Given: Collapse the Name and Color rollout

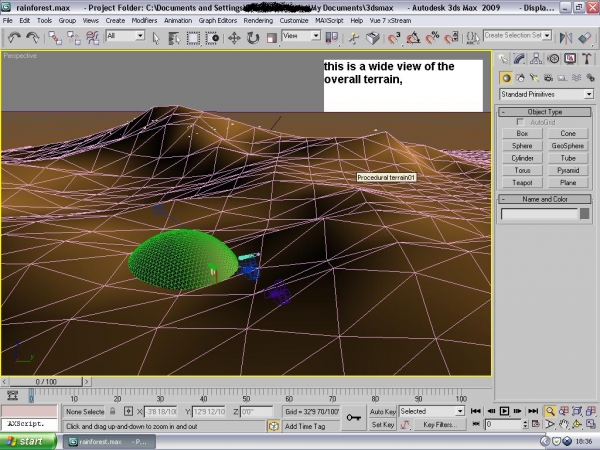Looking at the screenshot, I should click(545, 199).
